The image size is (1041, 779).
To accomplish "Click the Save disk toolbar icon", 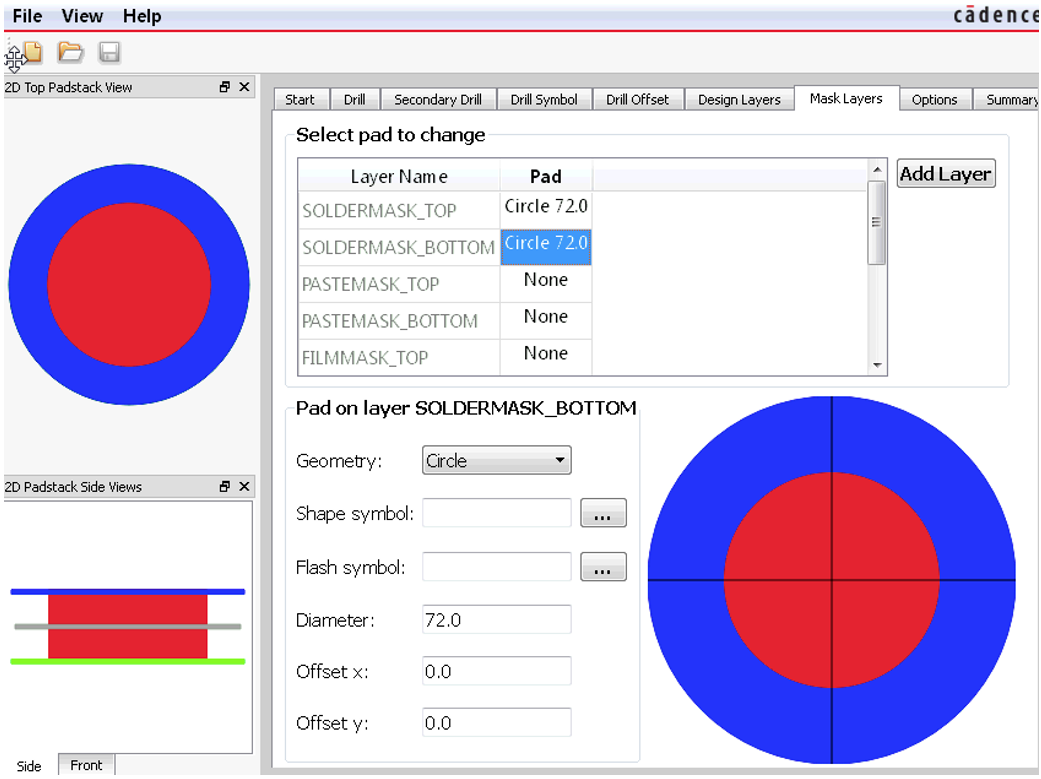I will [x=109, y=53].
